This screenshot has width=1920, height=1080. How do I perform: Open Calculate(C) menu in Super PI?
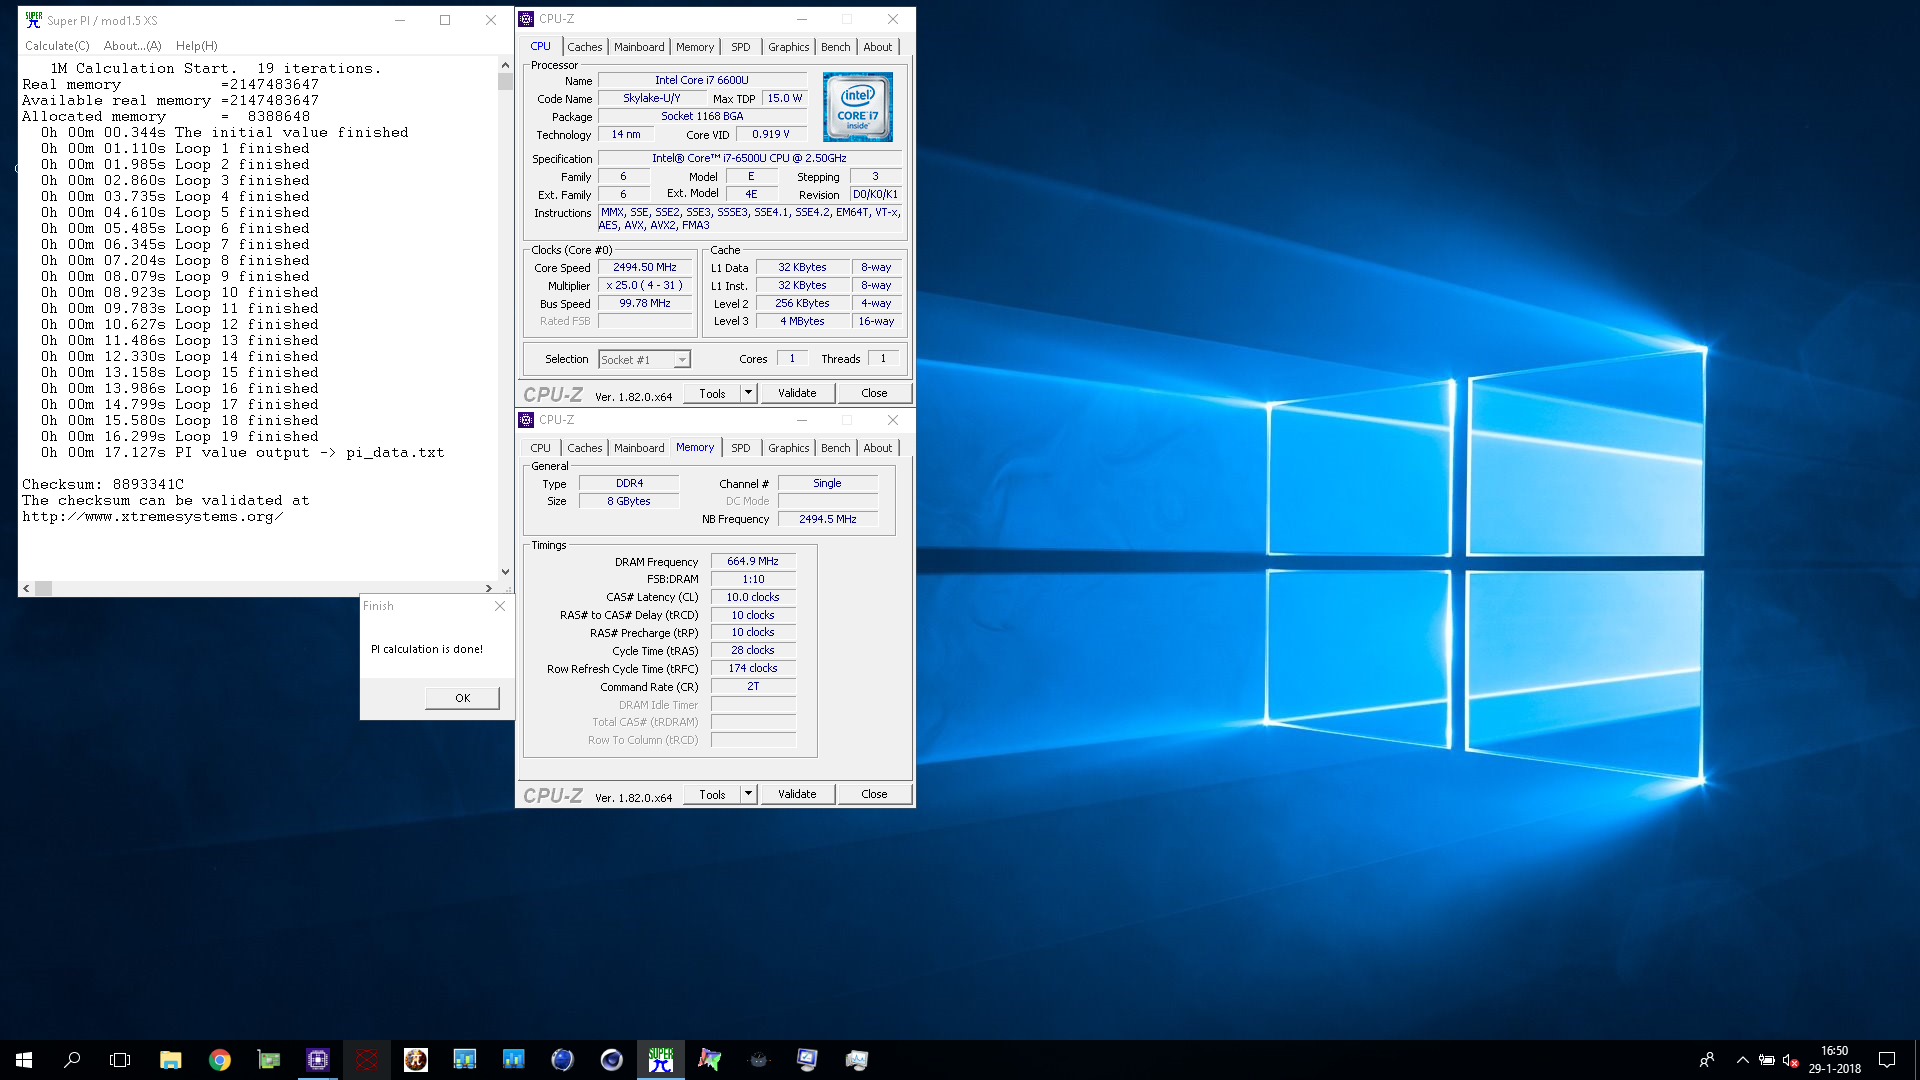57,46
